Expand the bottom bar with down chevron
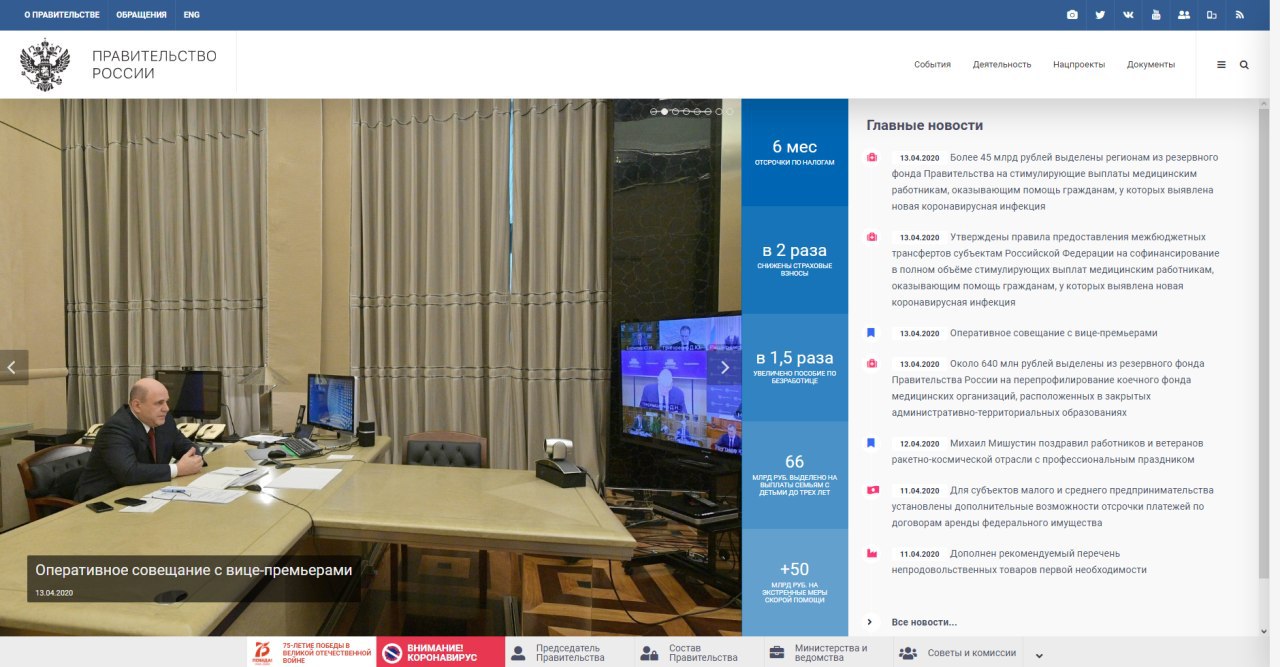Screen dimensions: 1280x667 [1039, 656]
